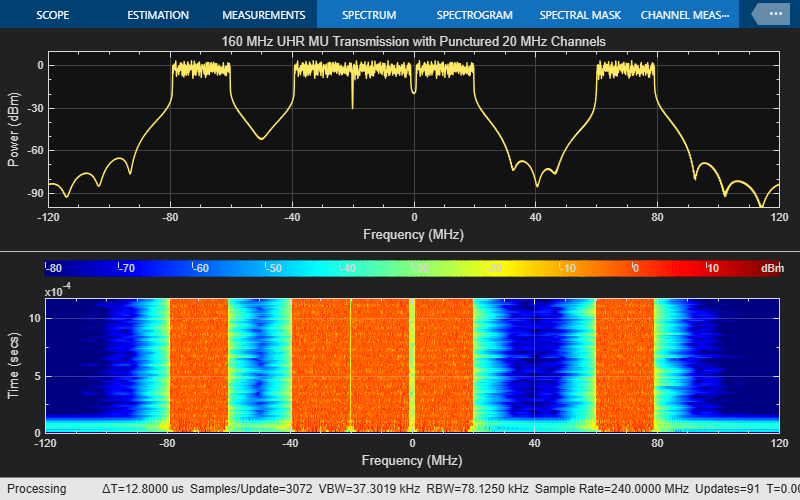Viewport: 800px width, 500px height.
Task: Click the spectrum plot Frequency (MHz) label
Action: coord(414,233)
